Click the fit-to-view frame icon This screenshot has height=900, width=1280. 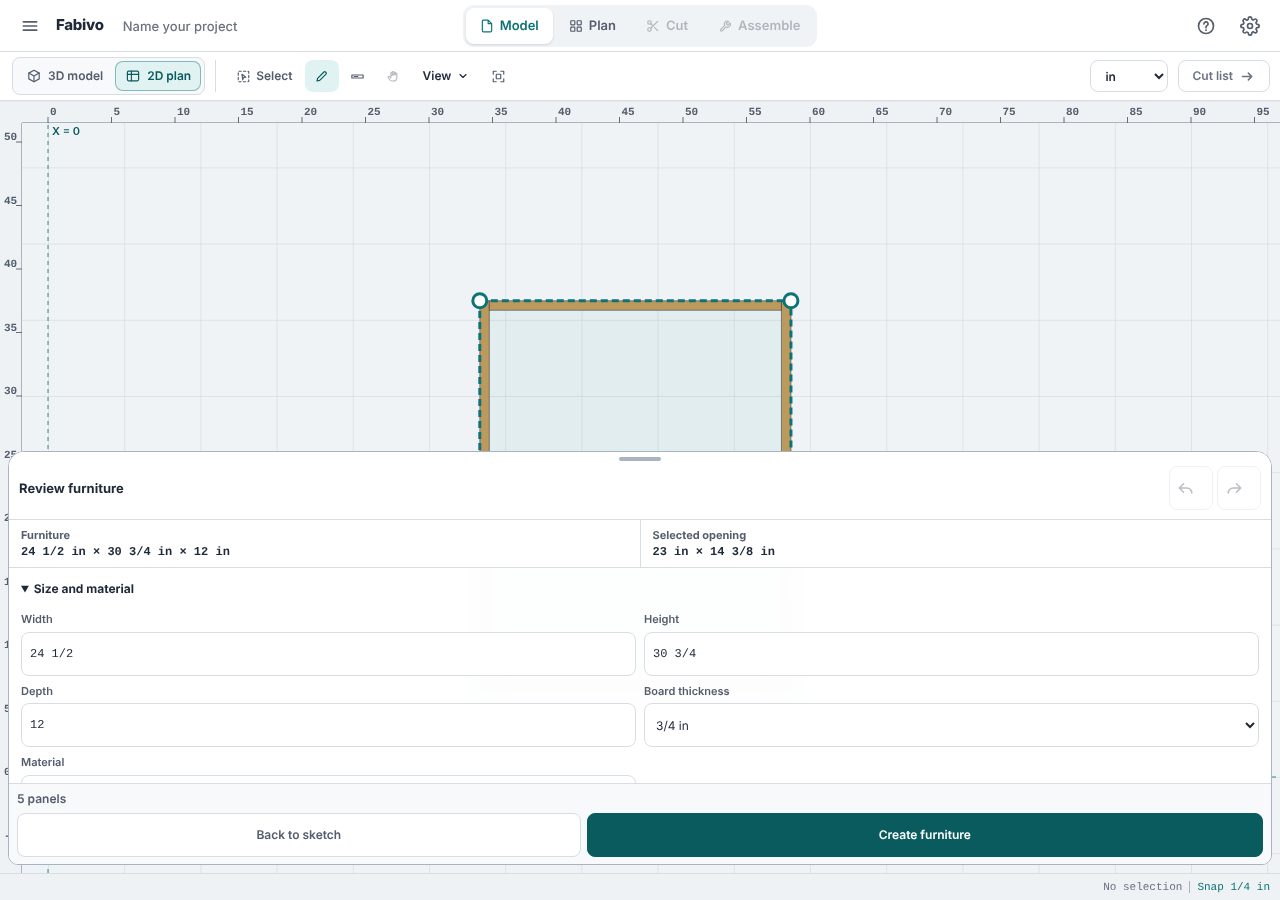tap(499, 76)
